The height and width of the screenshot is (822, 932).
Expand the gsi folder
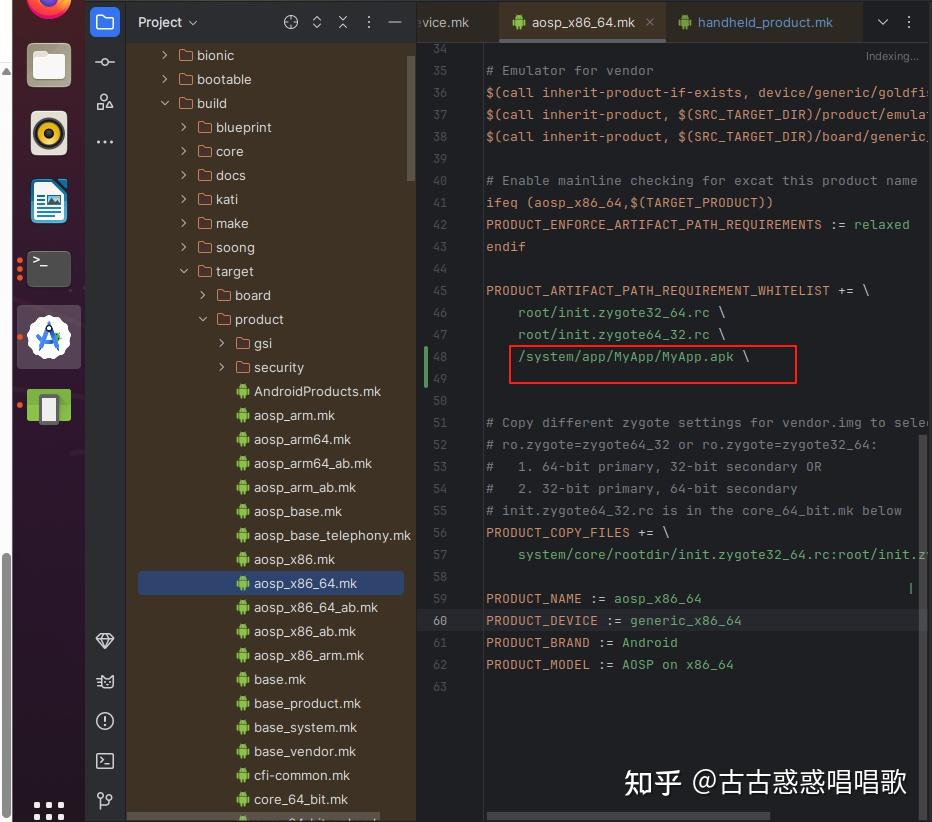pos(222,344)
